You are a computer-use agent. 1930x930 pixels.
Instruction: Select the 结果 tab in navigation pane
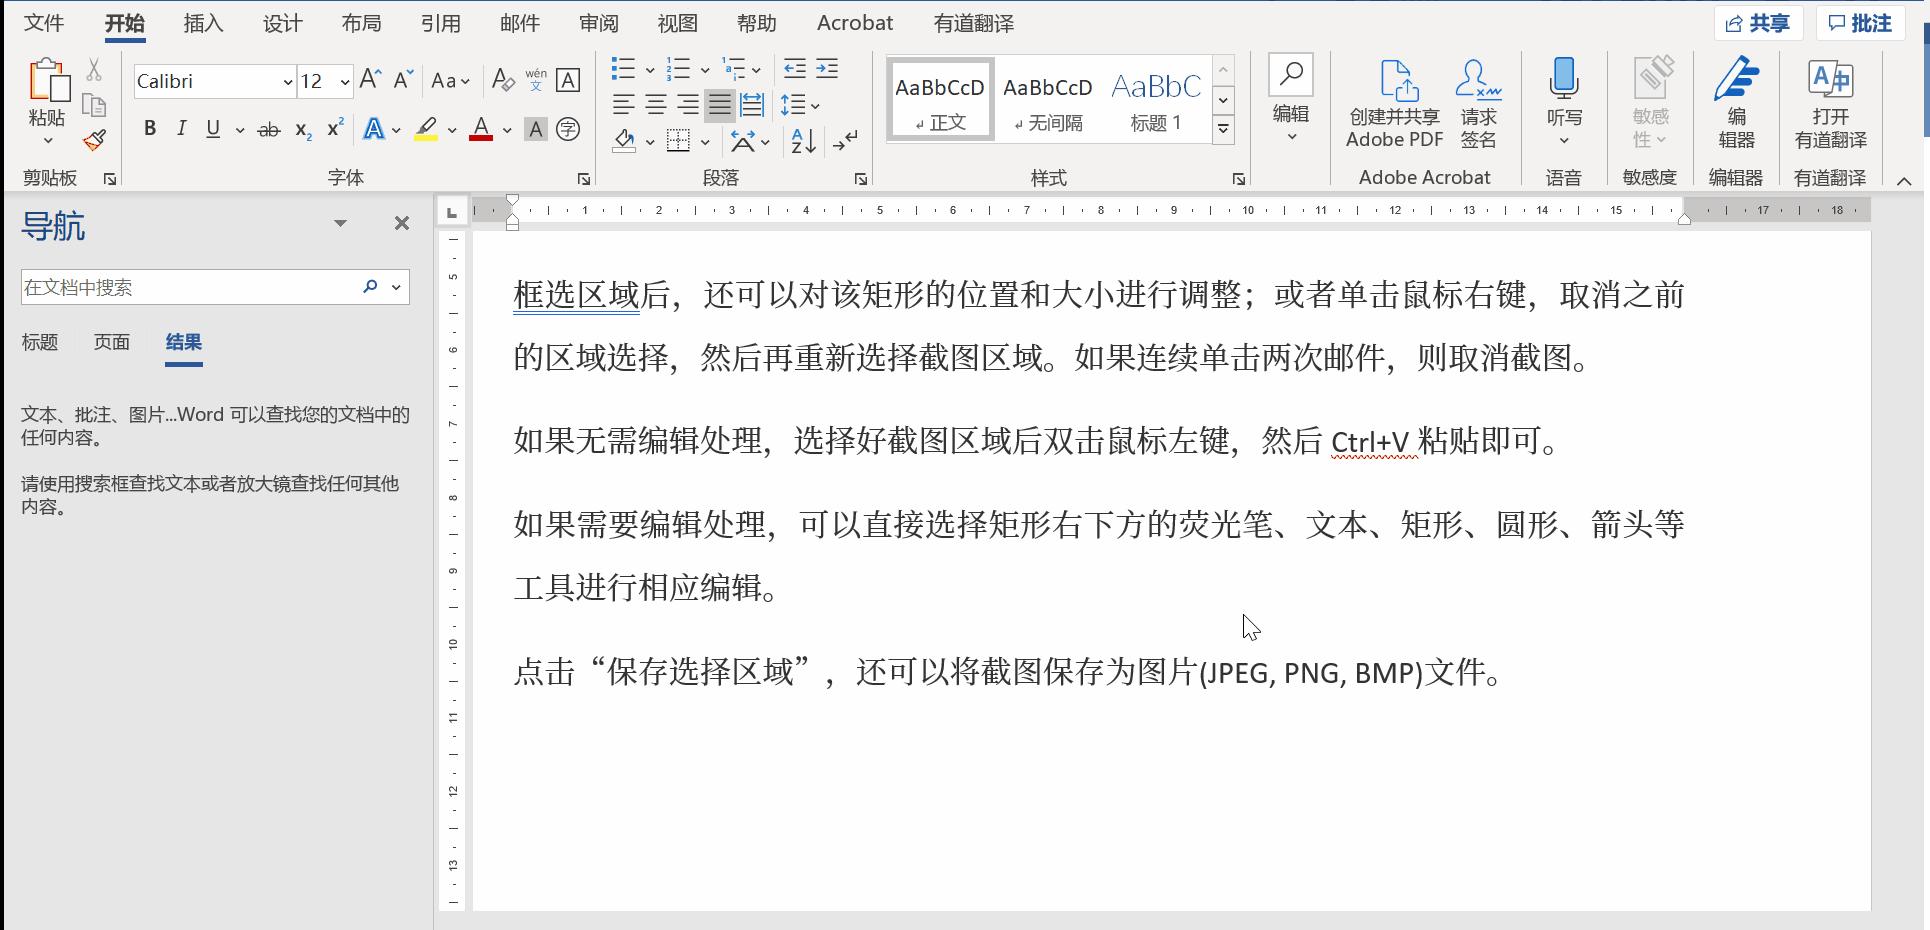(x=184, y=341)
